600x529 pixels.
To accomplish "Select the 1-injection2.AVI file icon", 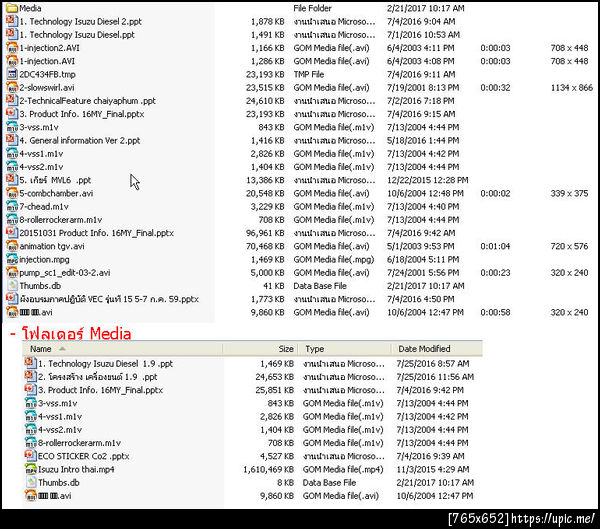I will click(x=12, y=47).
